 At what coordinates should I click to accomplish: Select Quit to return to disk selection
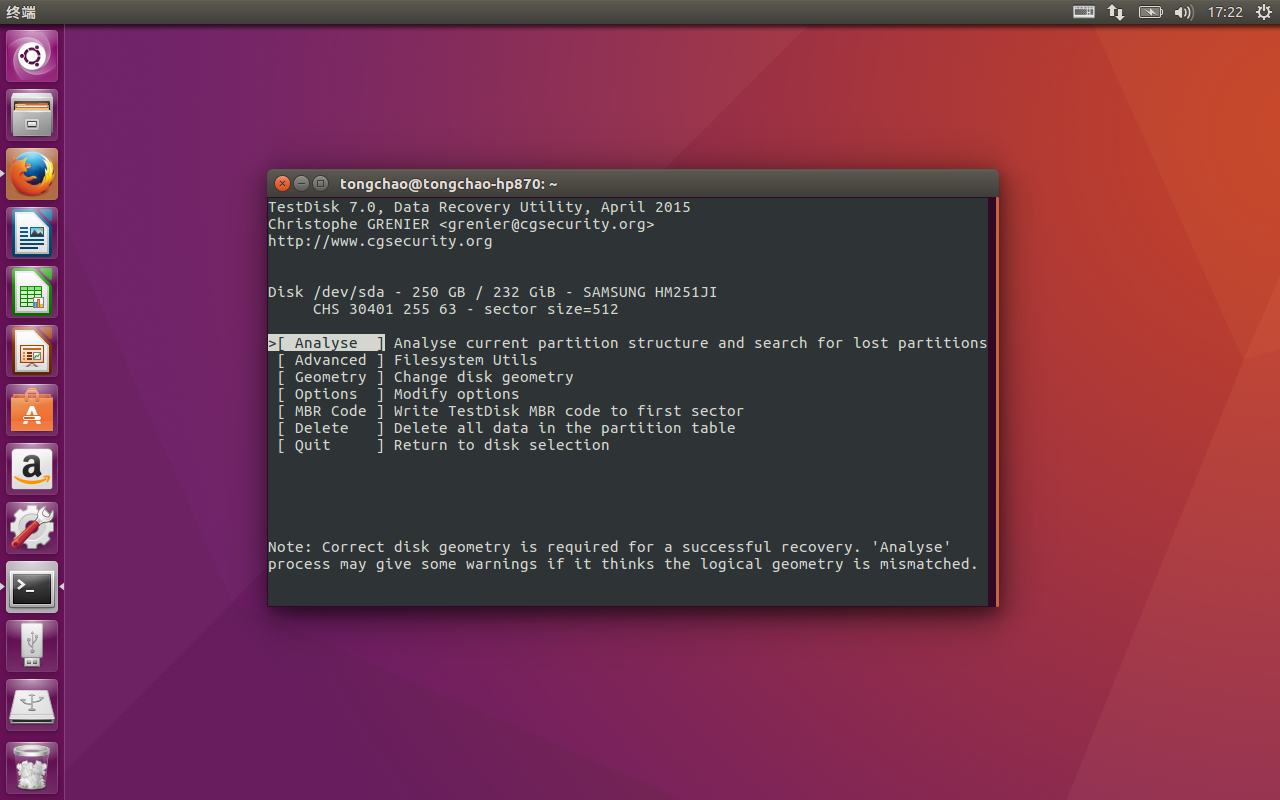coord(443,445)
